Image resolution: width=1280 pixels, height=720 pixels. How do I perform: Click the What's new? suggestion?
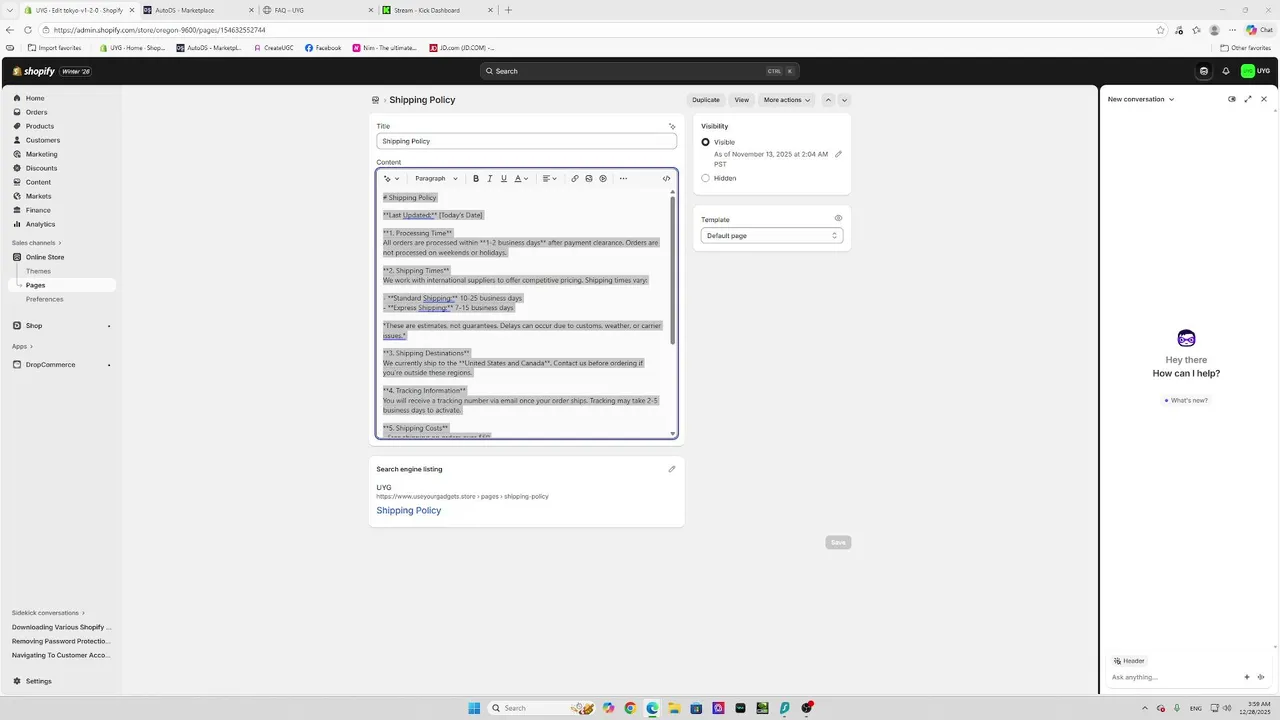pyautogui.click(x=1187, y=400)
